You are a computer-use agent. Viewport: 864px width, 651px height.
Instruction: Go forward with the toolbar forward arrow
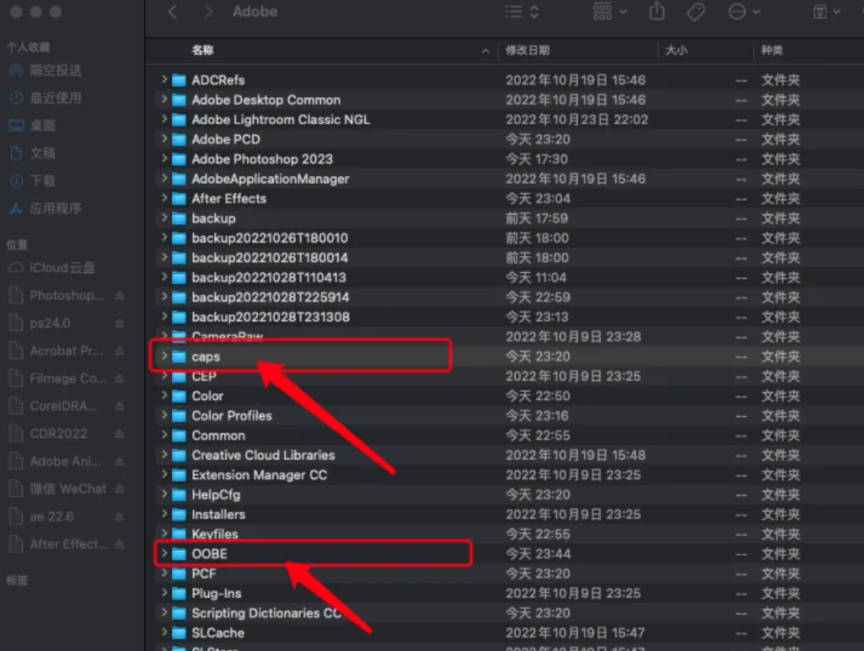click(x=207, y=12)
